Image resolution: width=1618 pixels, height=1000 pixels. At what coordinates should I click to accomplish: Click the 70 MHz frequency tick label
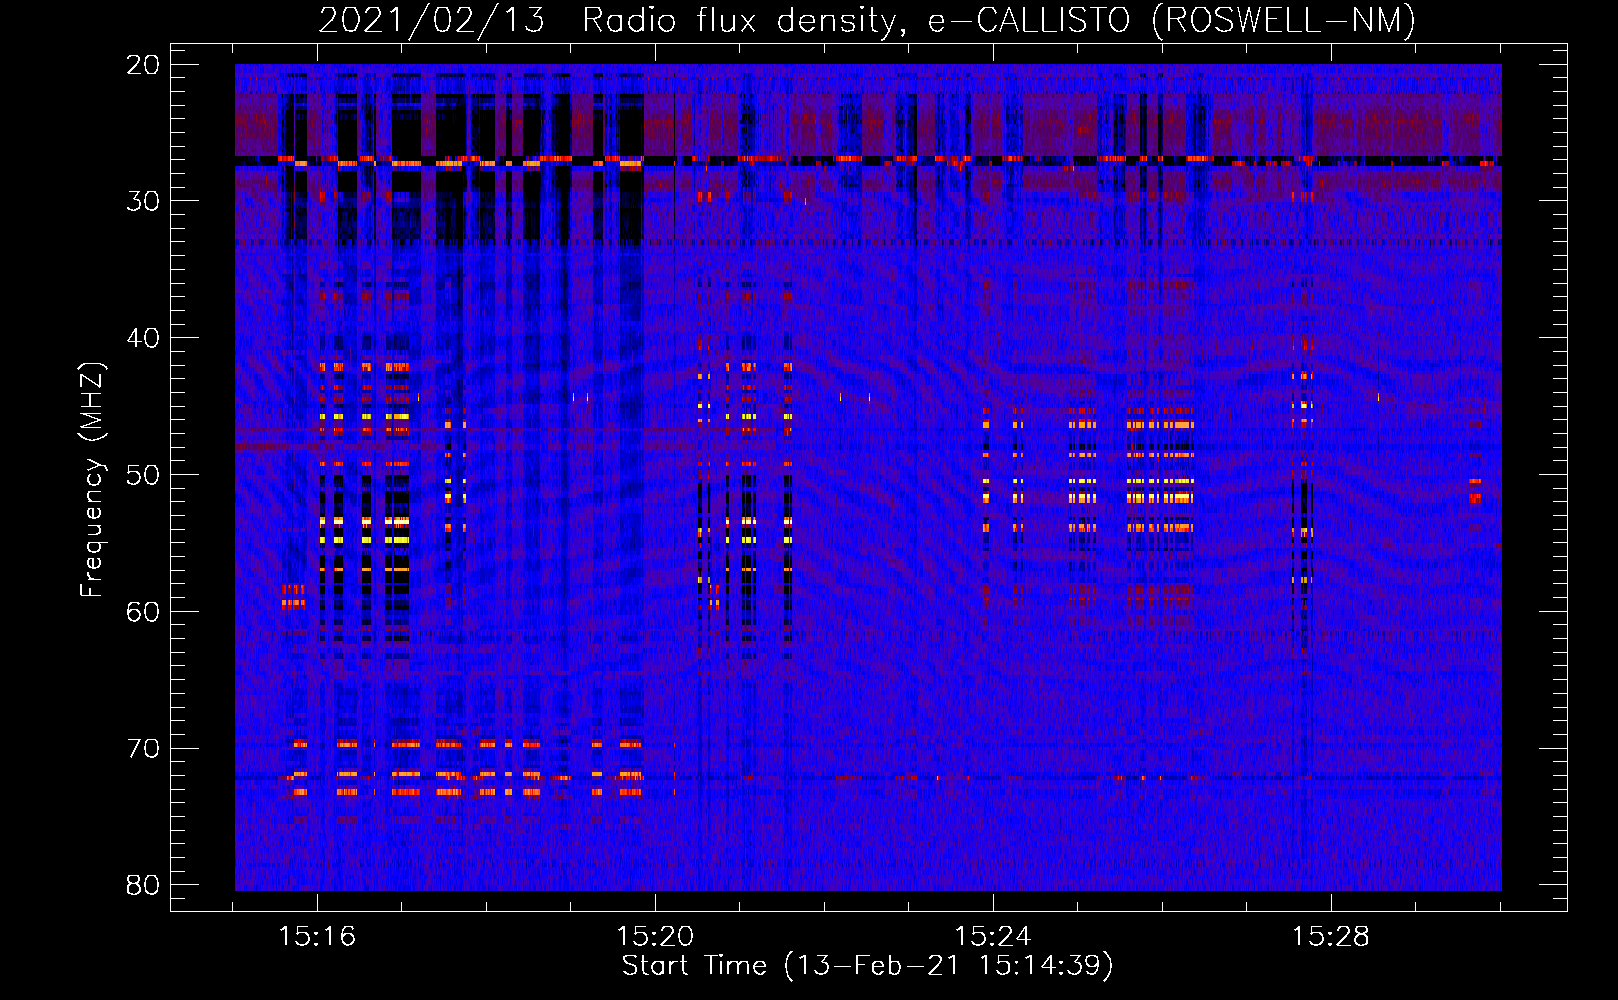pyautogui.click(x=144, y=749)
